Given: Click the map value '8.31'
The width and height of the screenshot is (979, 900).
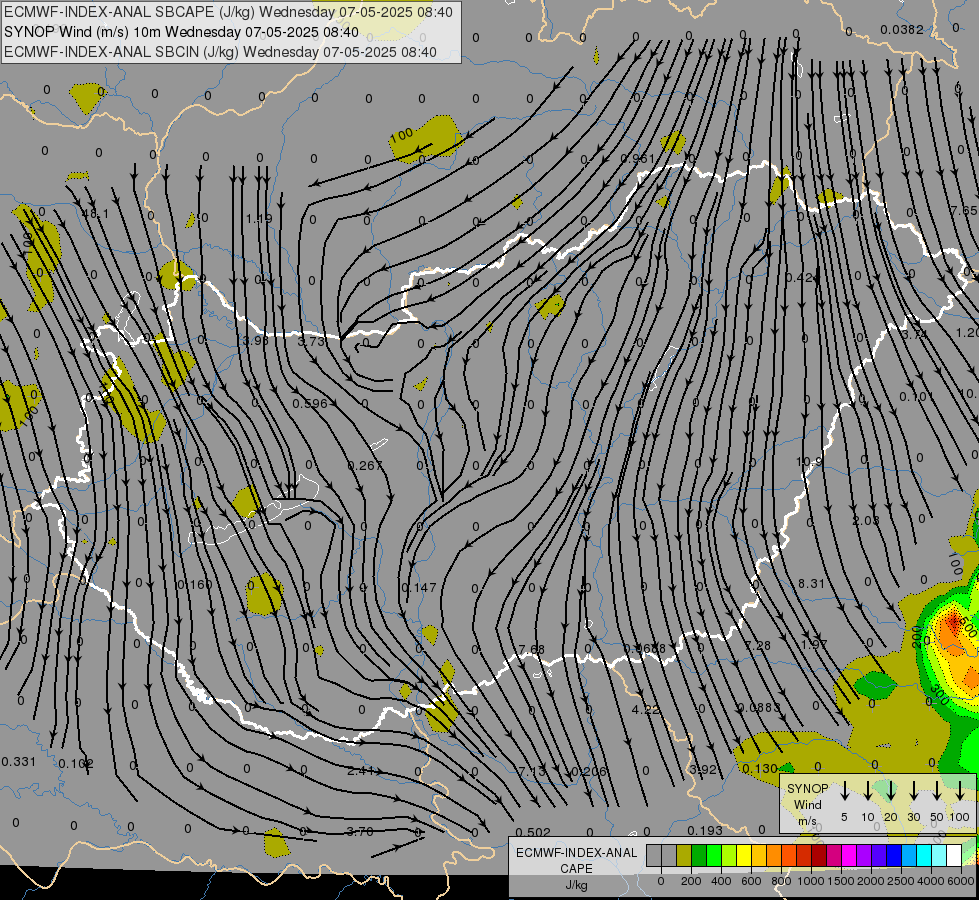Looking at the screenshot, I should tap(812, 583).
